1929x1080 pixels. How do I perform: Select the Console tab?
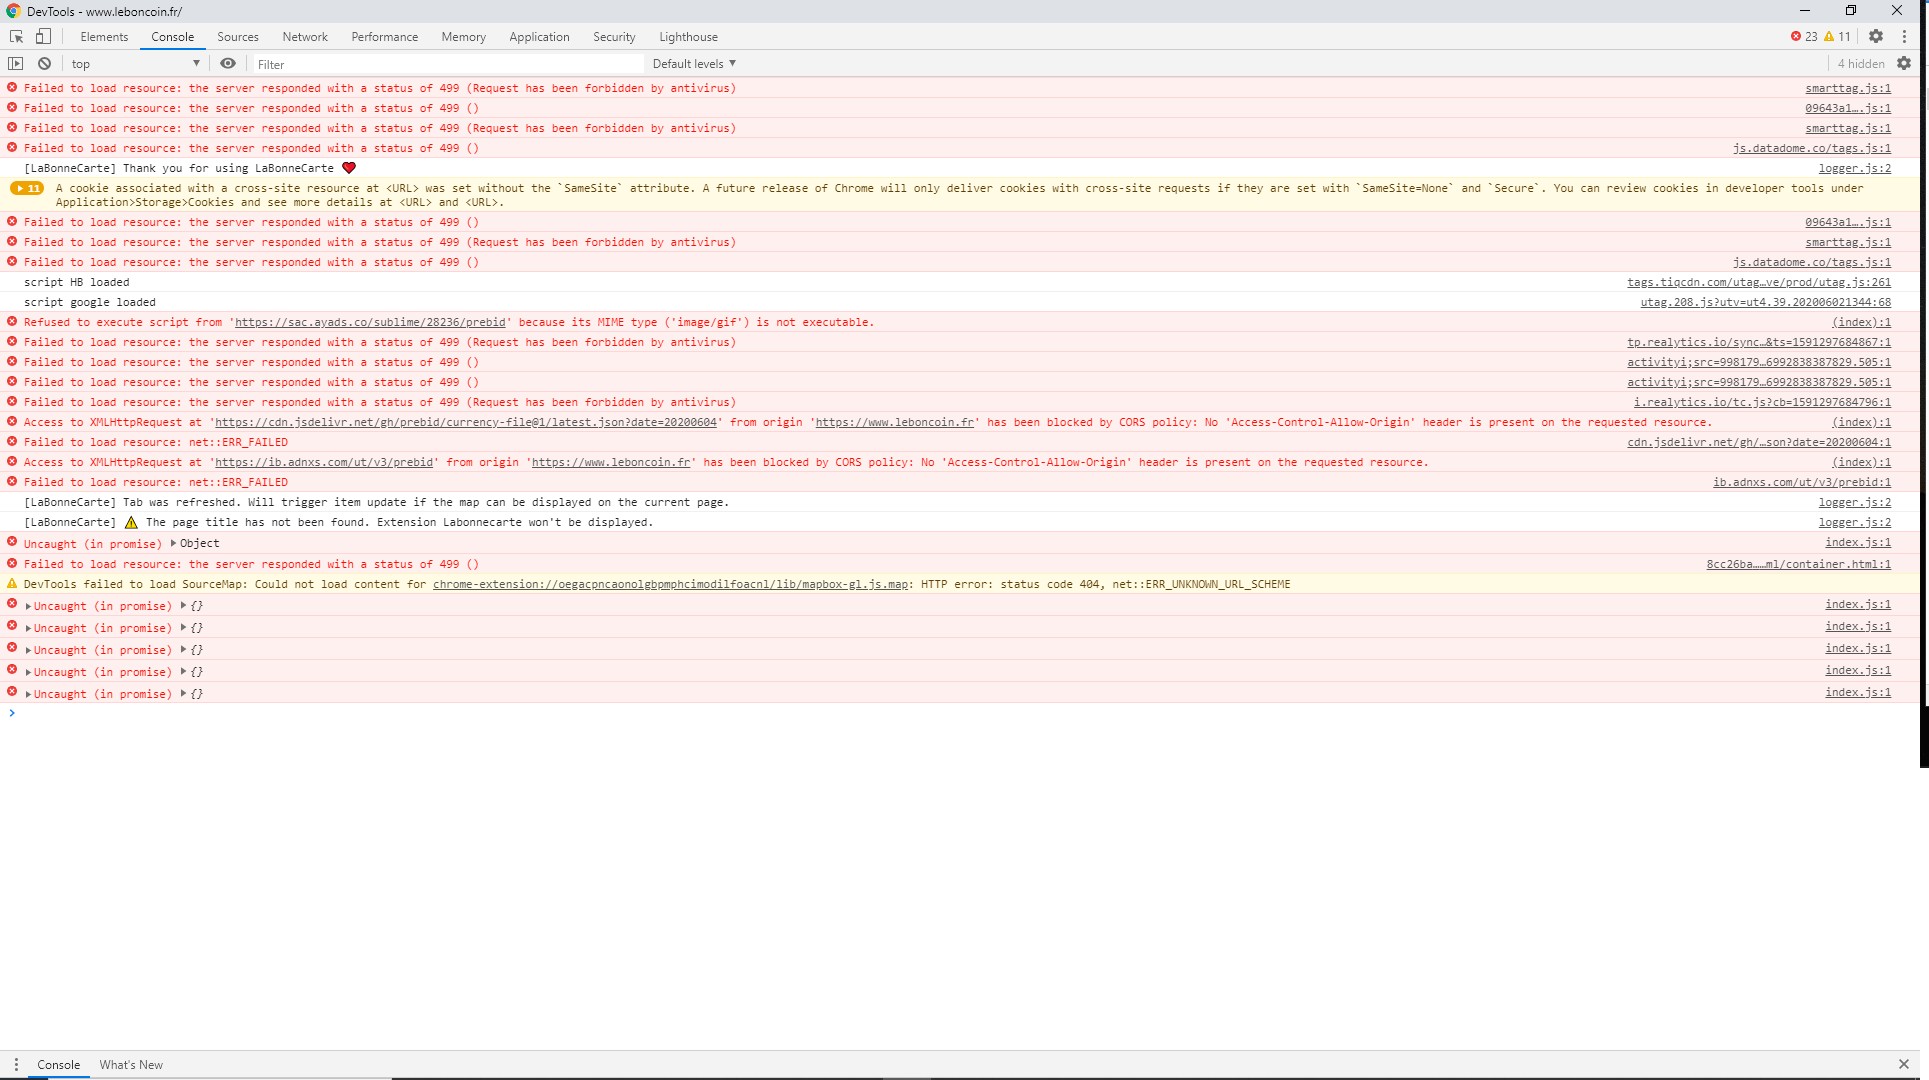pyautogui.click(x=172, y=36)
